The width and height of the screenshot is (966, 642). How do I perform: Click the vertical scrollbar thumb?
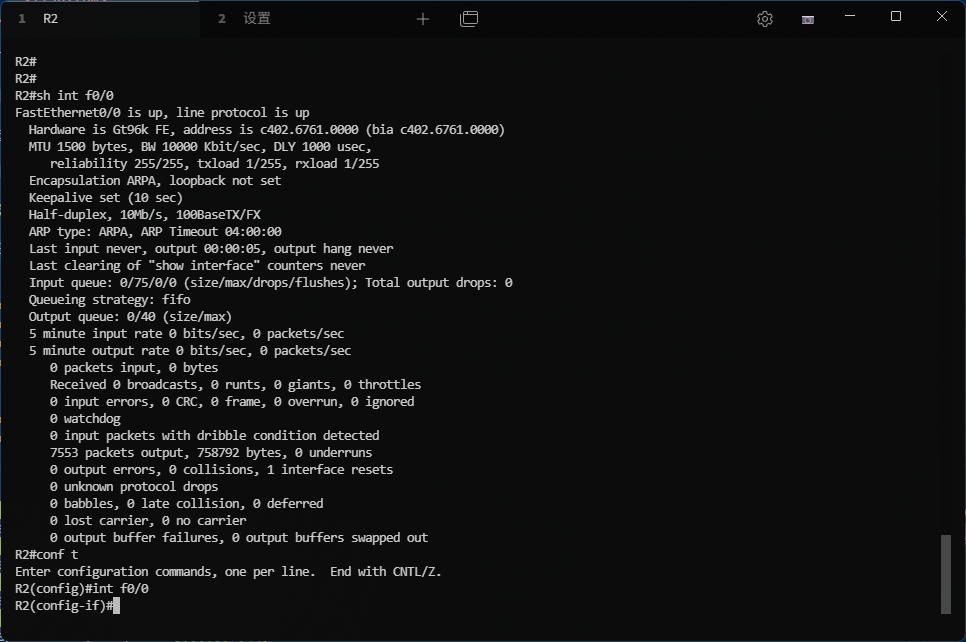(x=946, y=574)
